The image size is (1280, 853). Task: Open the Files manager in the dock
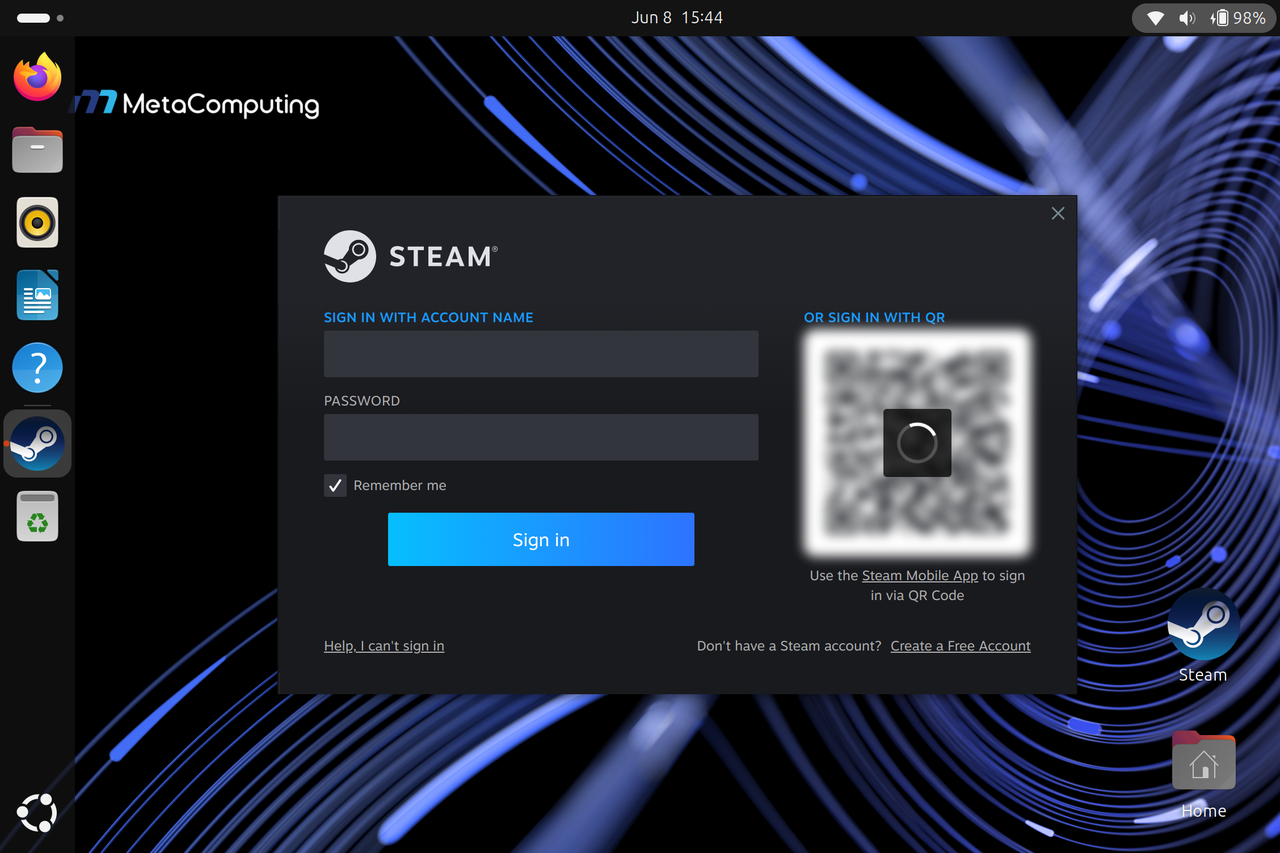click(37, 150)
